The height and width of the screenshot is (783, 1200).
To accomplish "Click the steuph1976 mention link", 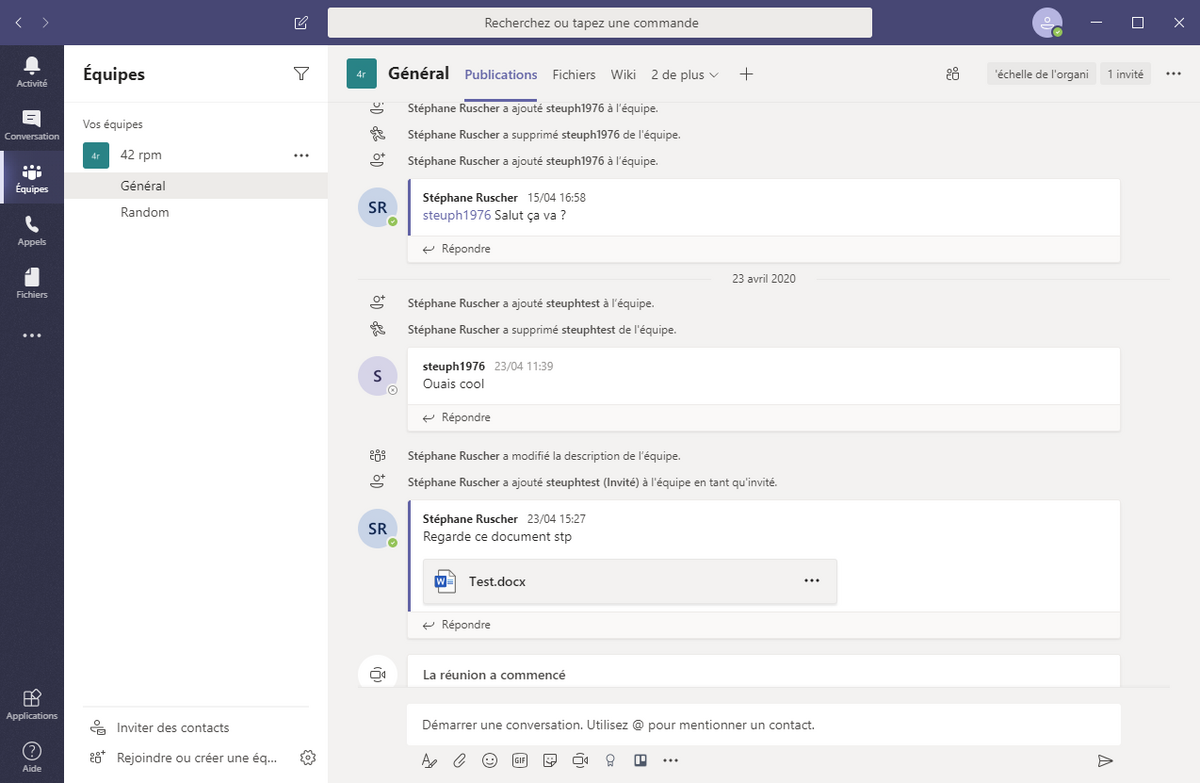I will click(x=457, y=215).
